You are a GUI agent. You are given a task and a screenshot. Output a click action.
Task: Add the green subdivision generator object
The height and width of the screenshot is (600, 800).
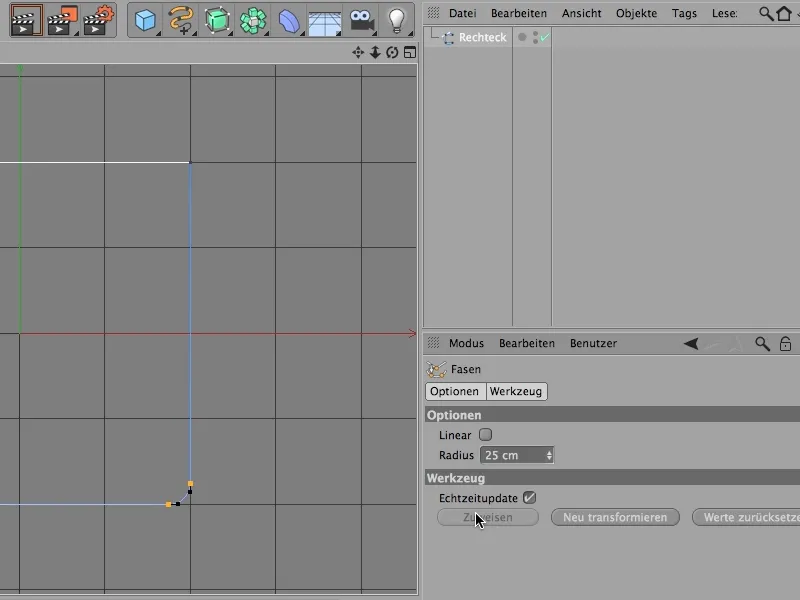217,20
